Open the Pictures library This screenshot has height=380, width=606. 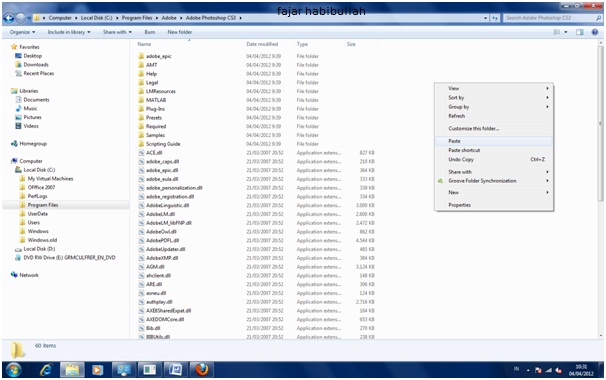point(28,117)
